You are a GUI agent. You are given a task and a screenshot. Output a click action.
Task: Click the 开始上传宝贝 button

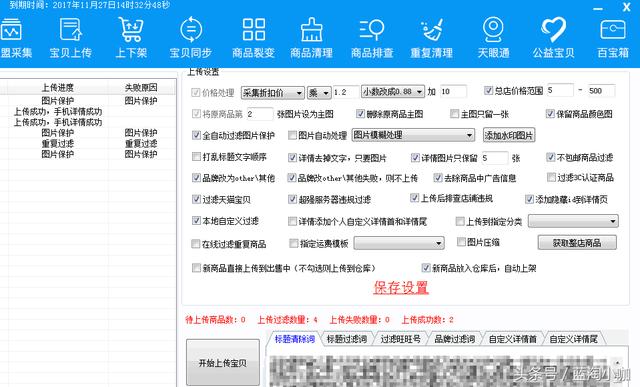[x=223, y=363]
